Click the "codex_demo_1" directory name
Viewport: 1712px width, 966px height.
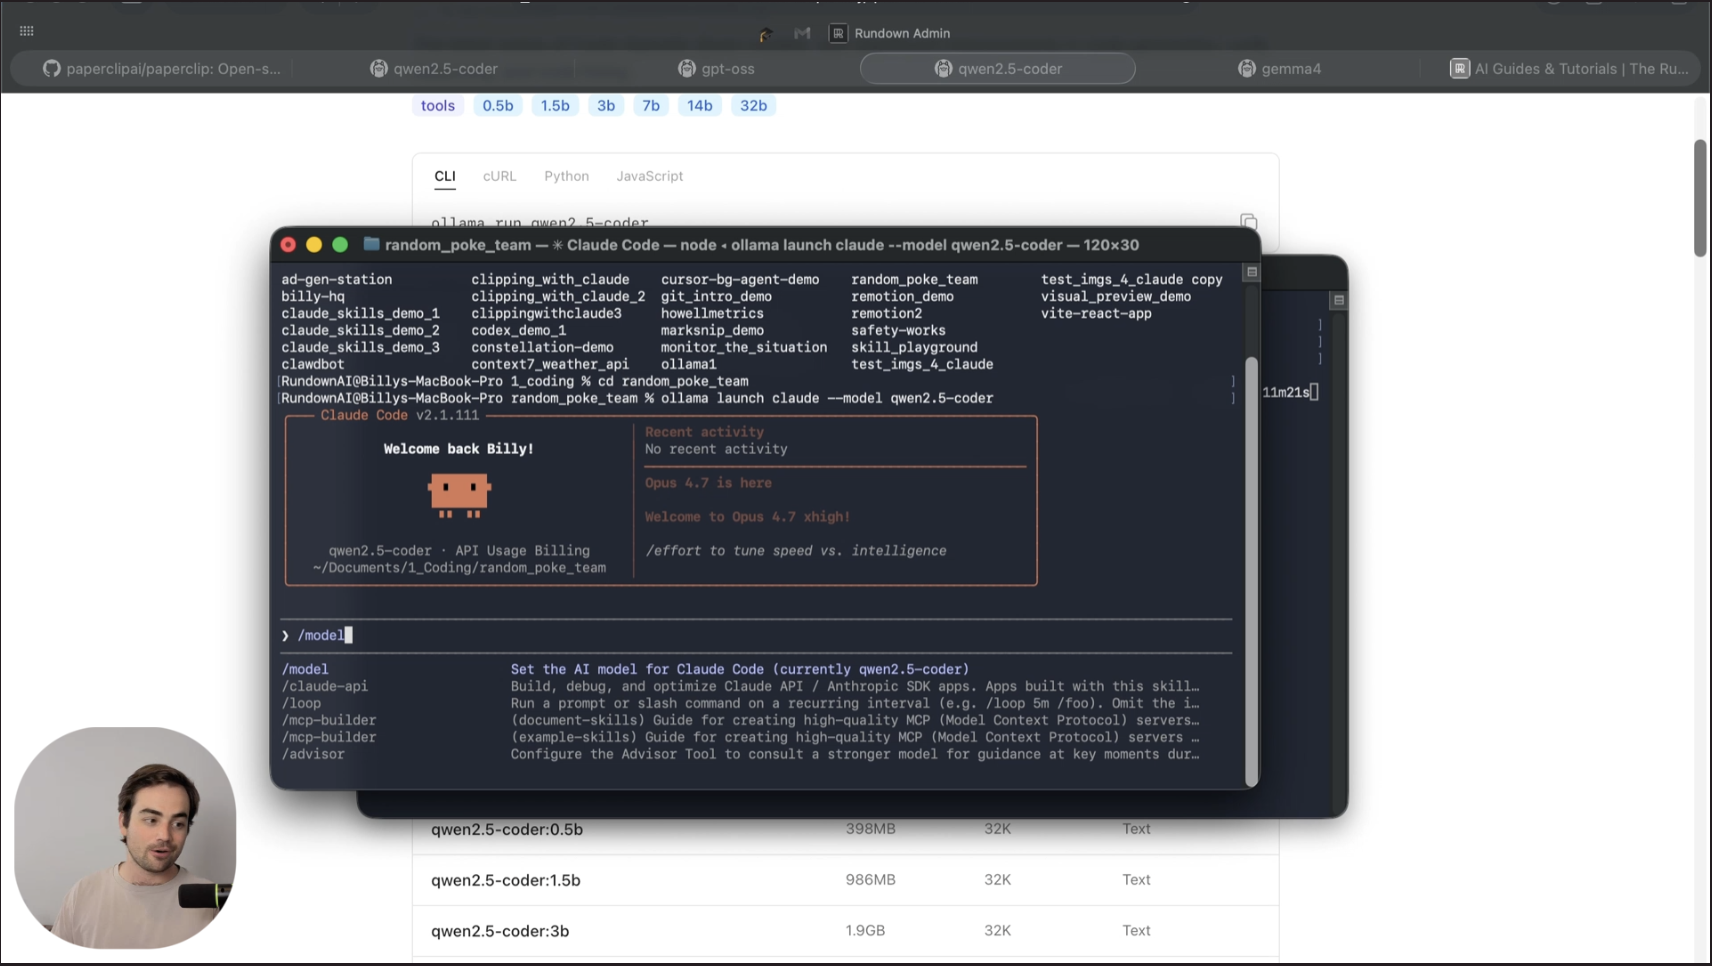pos(519,331)
